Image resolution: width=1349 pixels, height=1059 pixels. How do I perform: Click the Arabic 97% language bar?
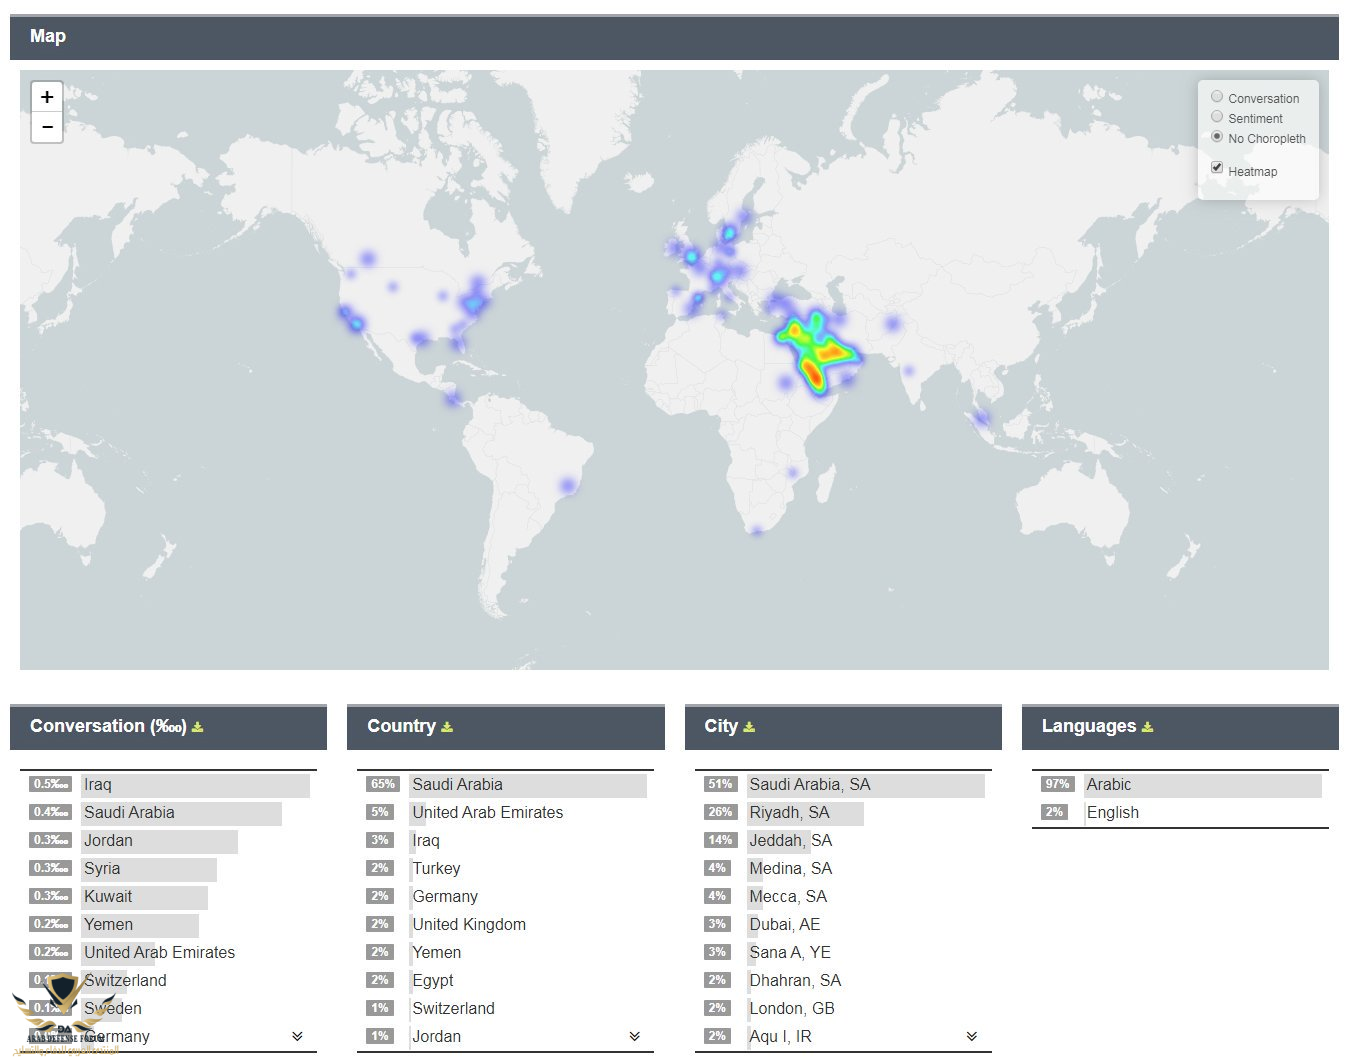1109,785
